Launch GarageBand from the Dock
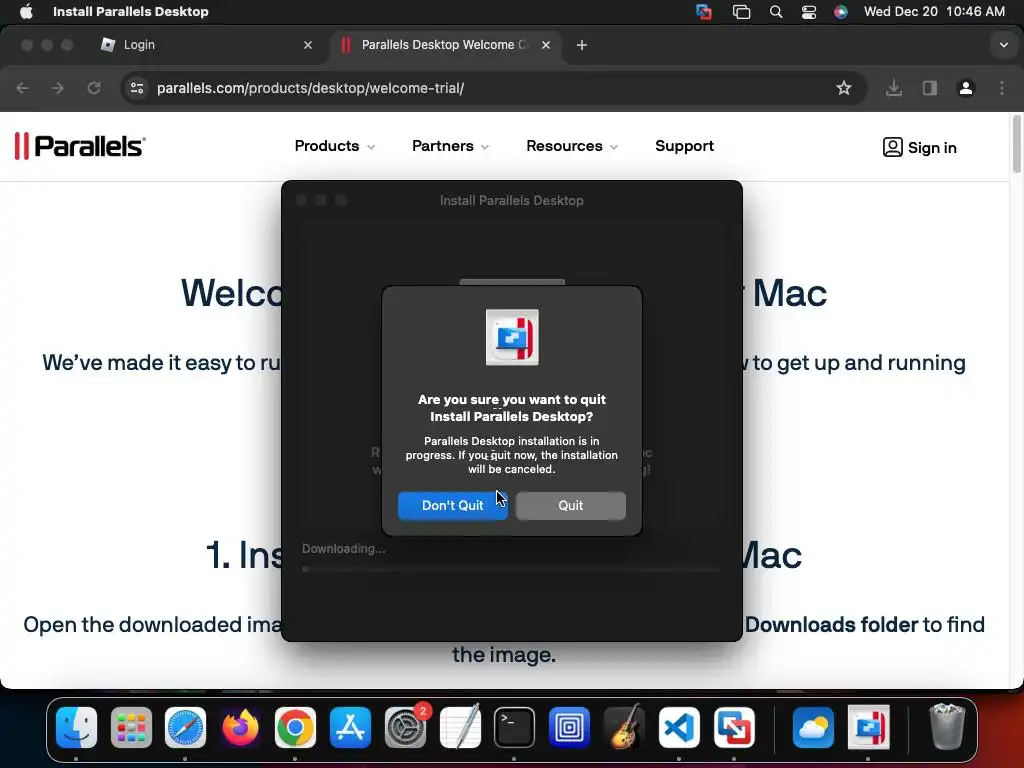The width and height of the screenshot is (1024, 768). 624,728
